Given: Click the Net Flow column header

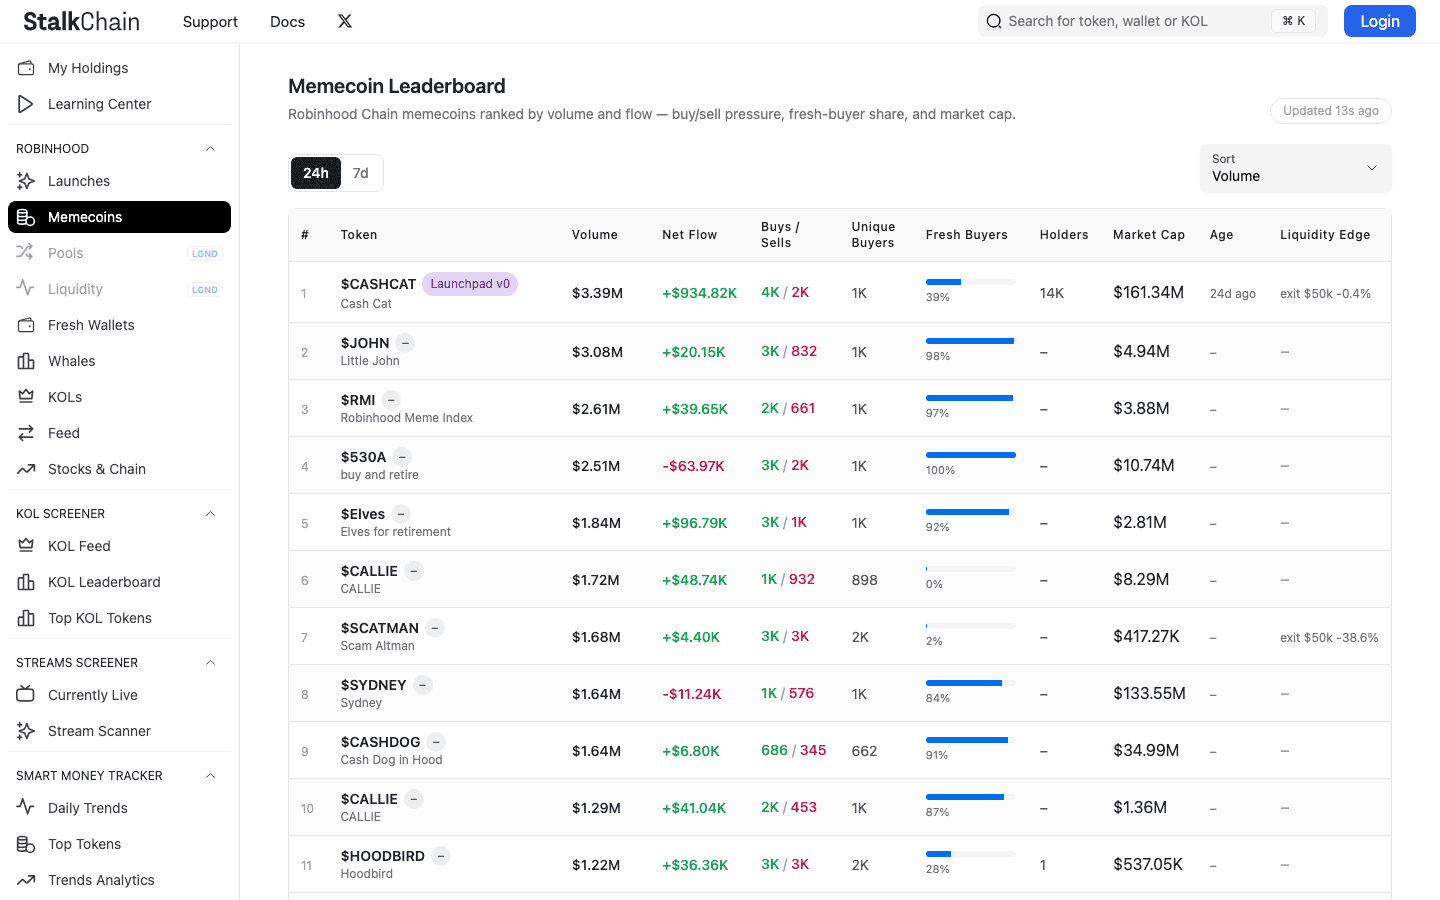Looking at the screenshot, I should click(689, 235).
